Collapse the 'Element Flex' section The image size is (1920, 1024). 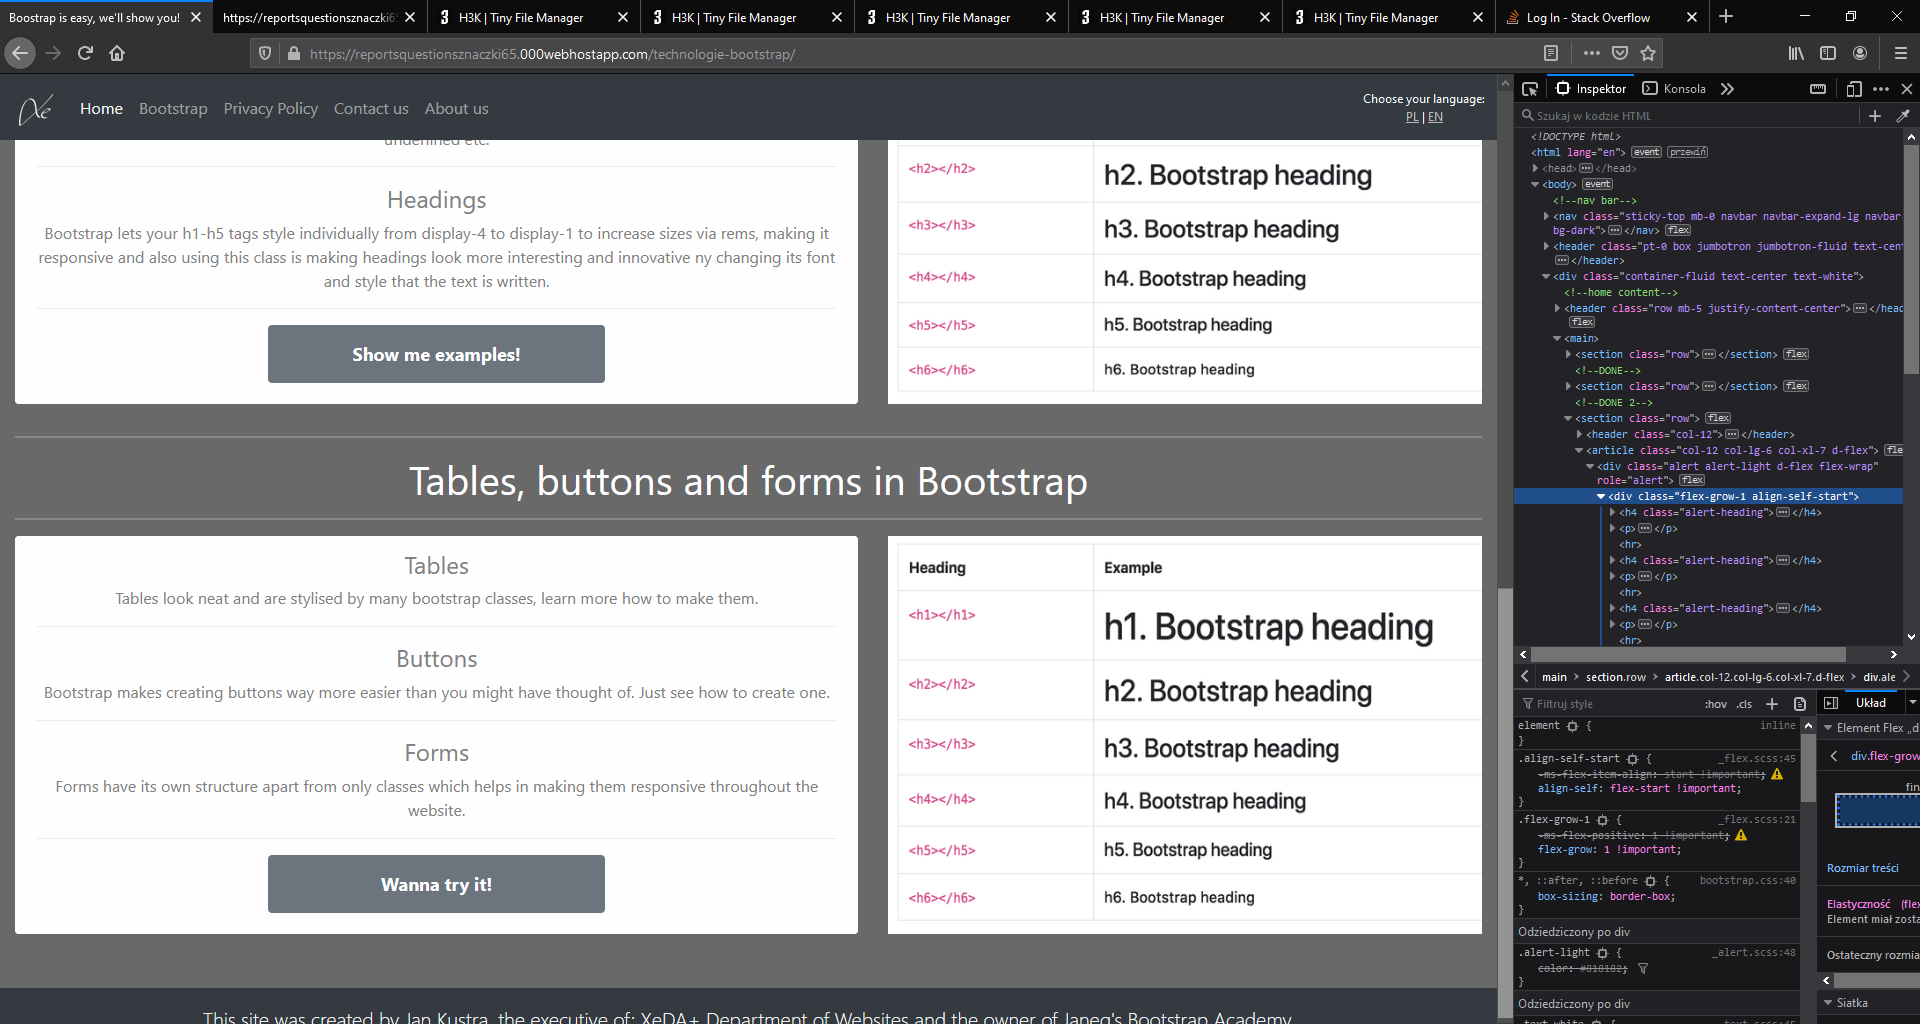pyautogui.click(x=1829, y=728)
